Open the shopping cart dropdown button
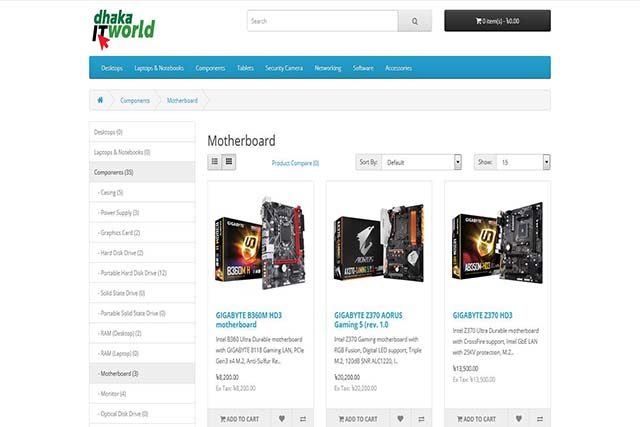Screen dimensions: 640x427 [x=497, y=21]
